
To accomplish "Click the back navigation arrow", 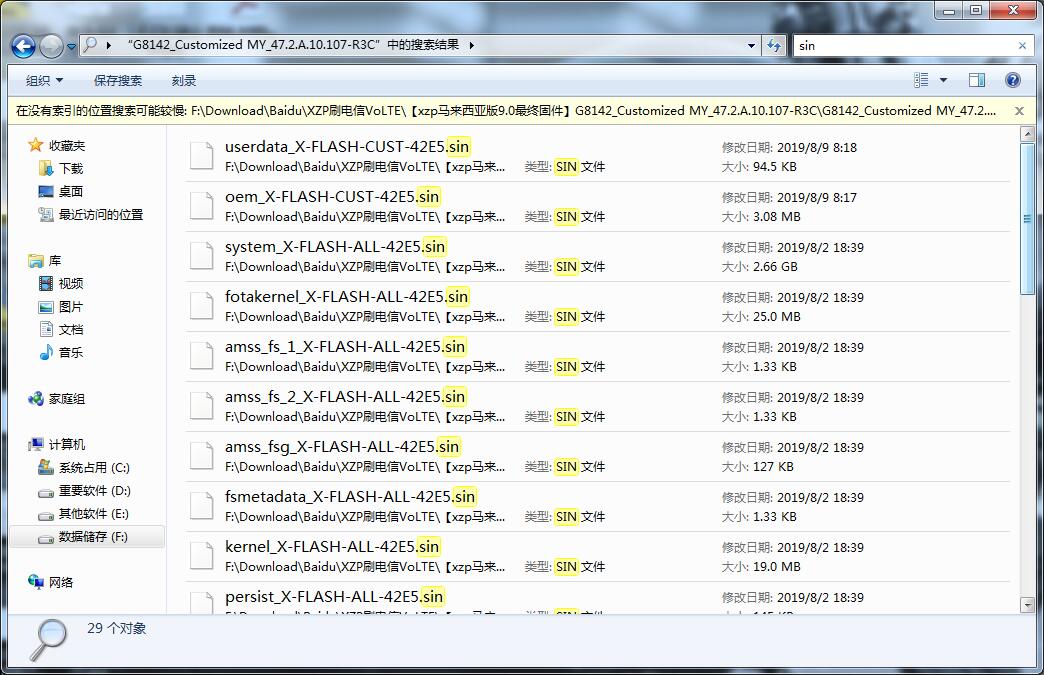I will click(x=22, y=46).
